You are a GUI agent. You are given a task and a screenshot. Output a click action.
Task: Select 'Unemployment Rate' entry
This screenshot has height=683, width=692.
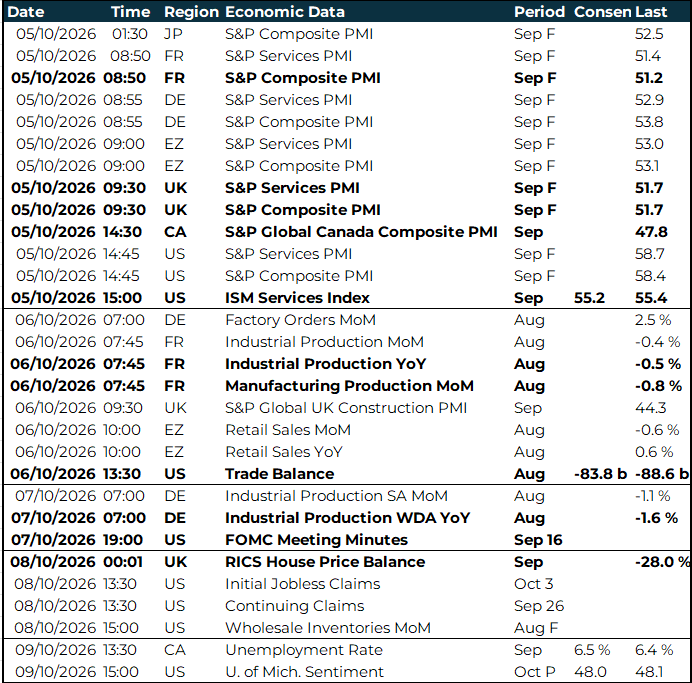304,650
